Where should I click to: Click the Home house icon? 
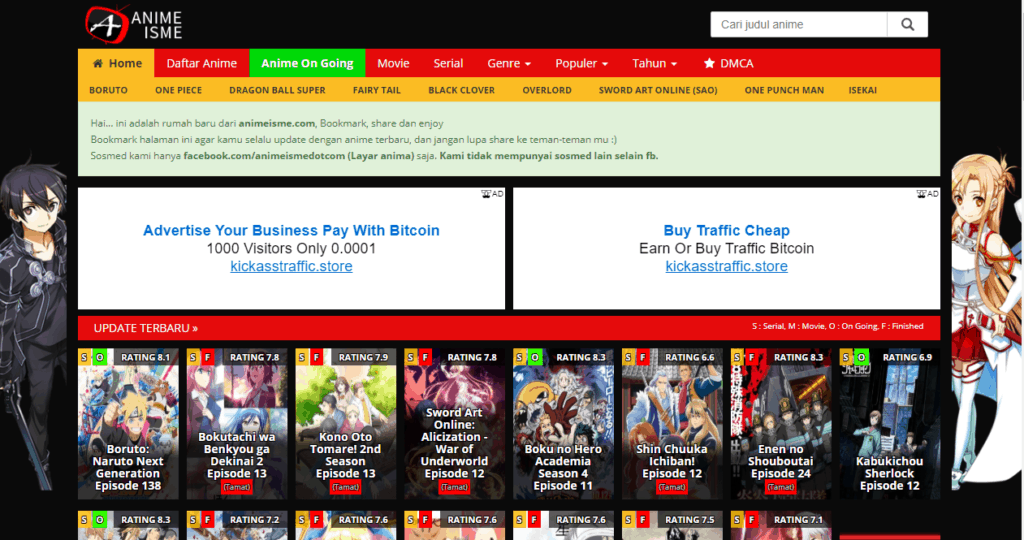(98, 63)
